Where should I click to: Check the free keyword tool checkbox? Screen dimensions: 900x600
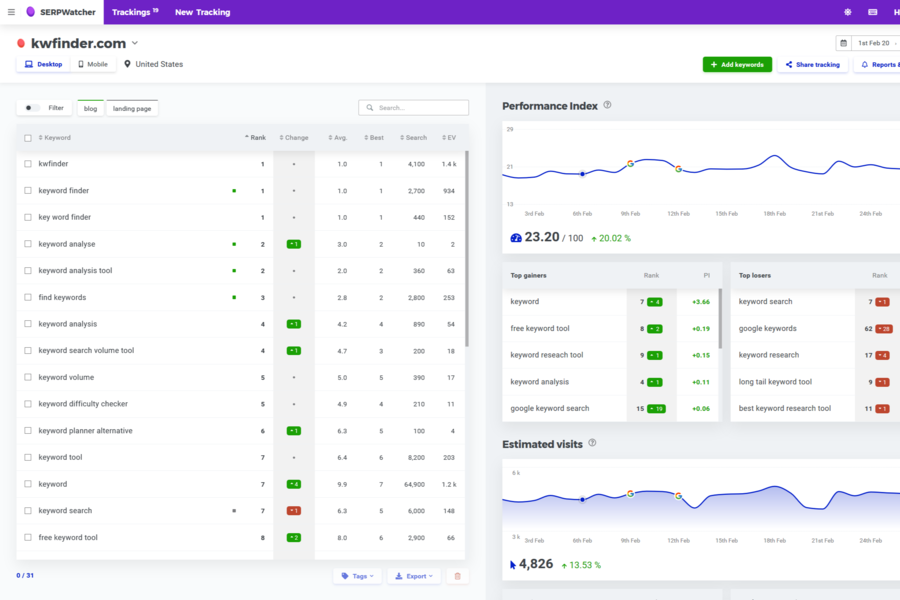[x=28, y=537]
